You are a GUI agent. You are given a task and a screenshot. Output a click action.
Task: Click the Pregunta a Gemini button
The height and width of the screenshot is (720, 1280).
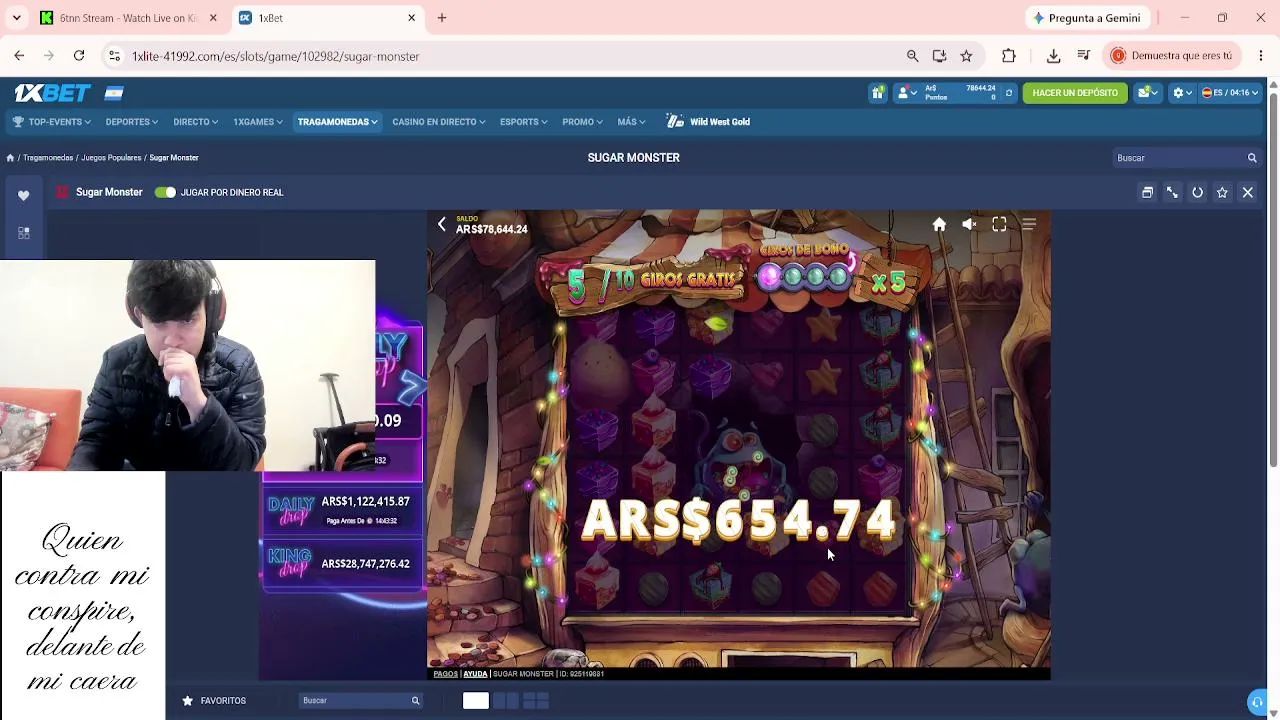click(x=1087, y=18)
